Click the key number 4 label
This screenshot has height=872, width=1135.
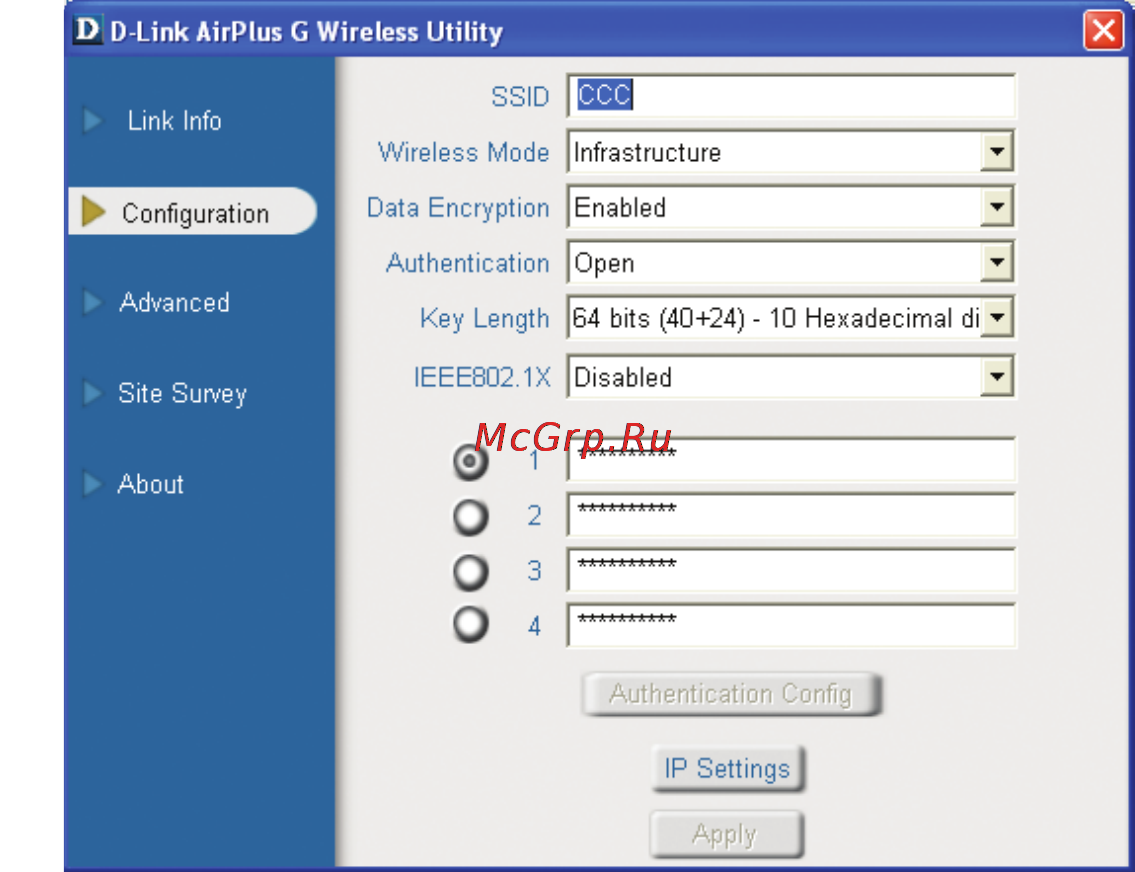(x=534, y=626)
